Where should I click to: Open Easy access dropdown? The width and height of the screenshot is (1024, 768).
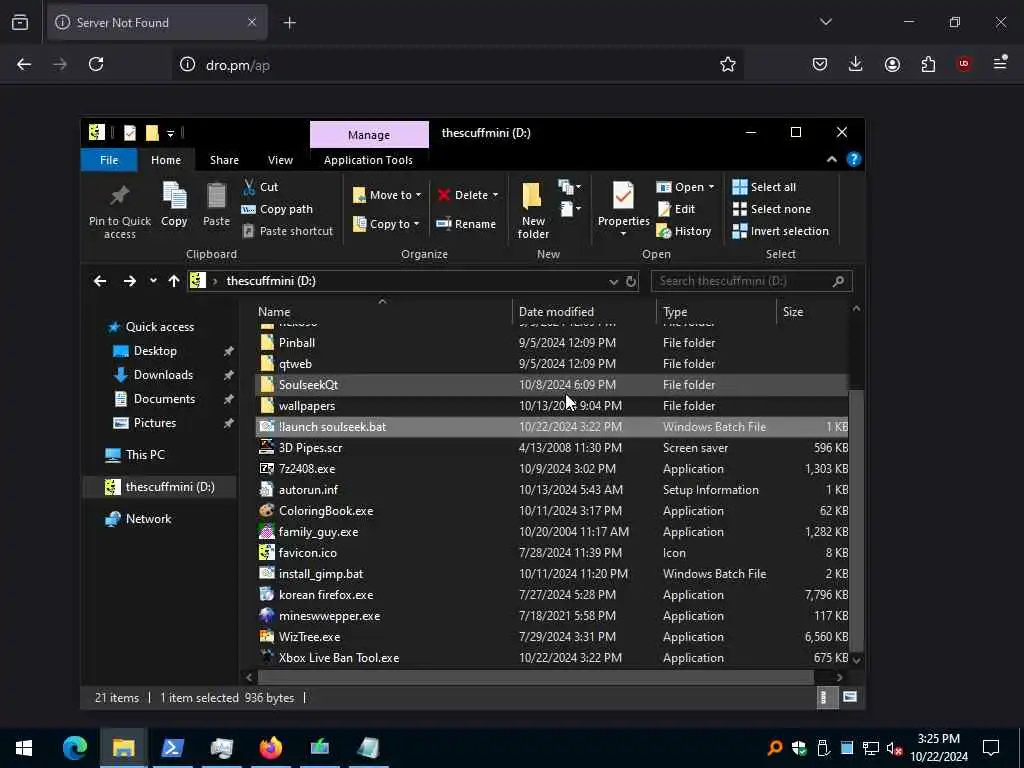[x=569, y=209]
